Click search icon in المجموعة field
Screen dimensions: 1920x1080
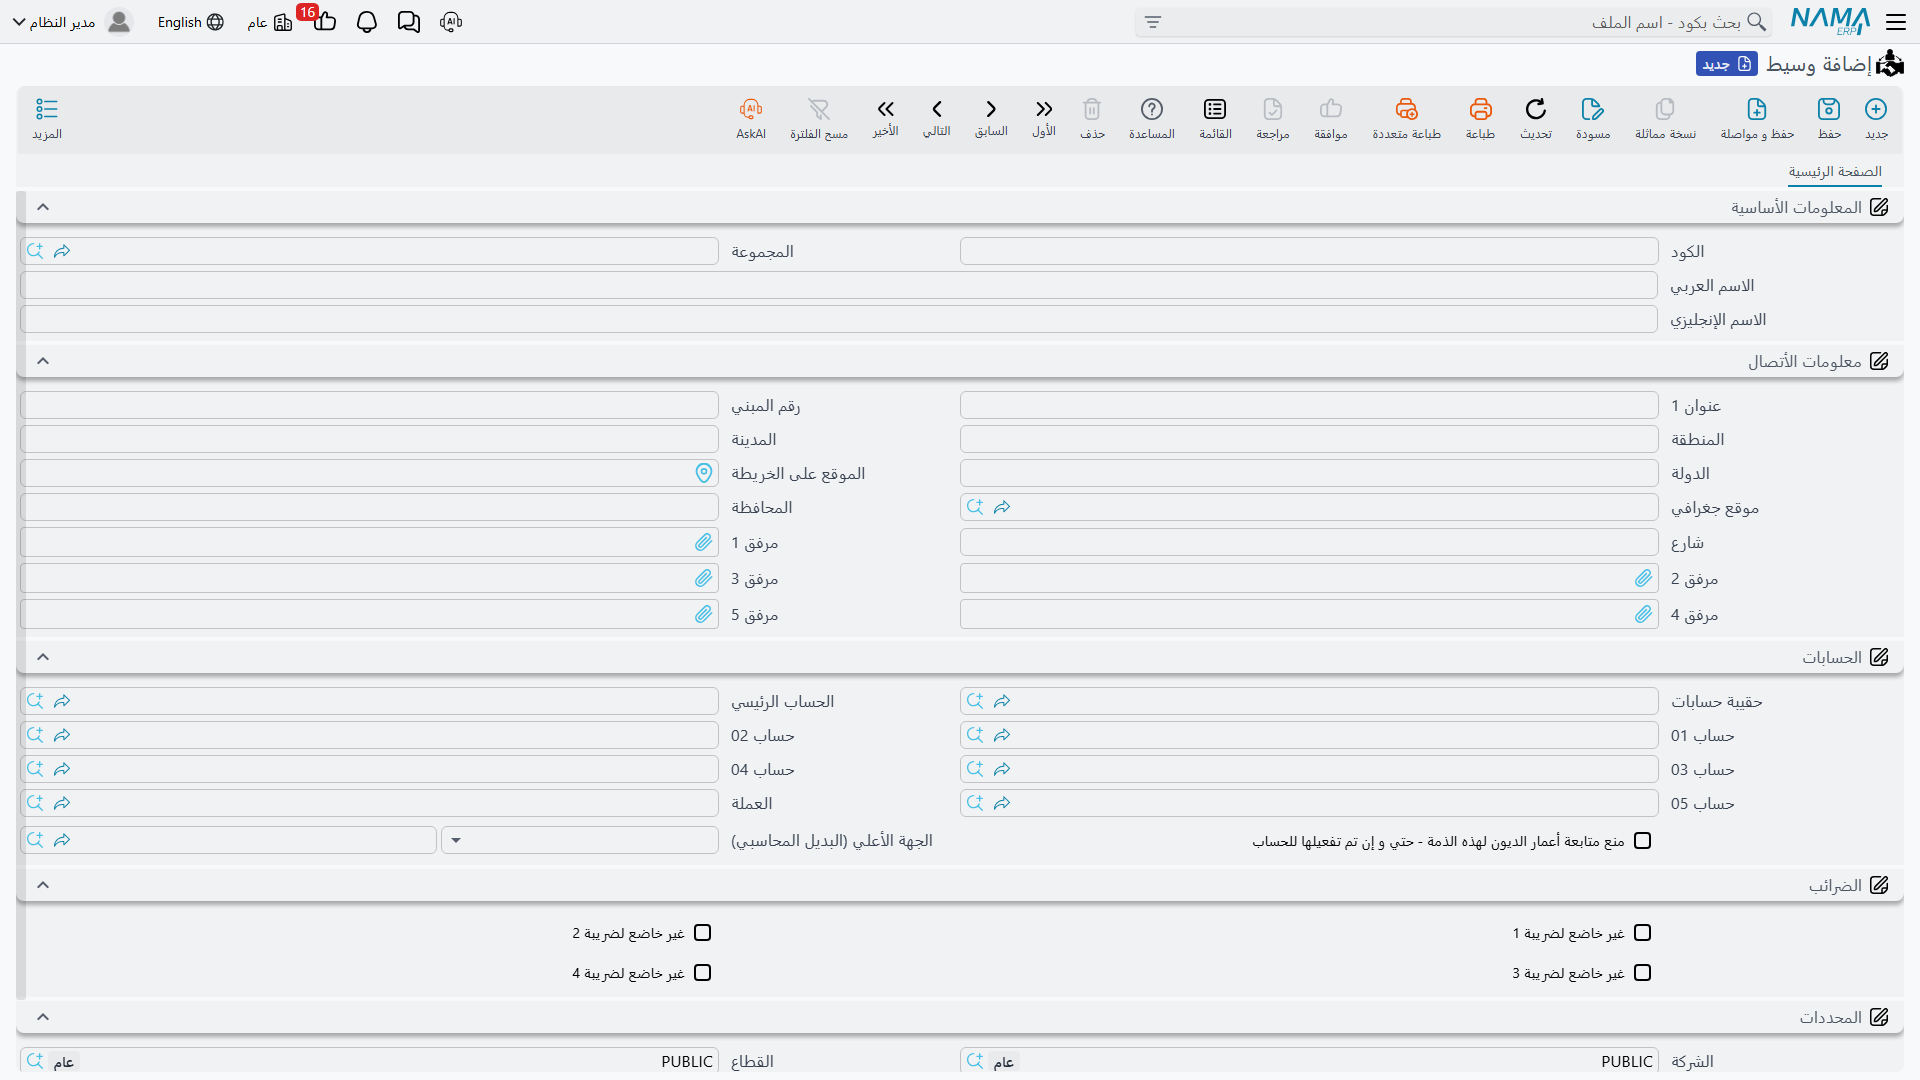pyautogui.click(x=35, y=251)
